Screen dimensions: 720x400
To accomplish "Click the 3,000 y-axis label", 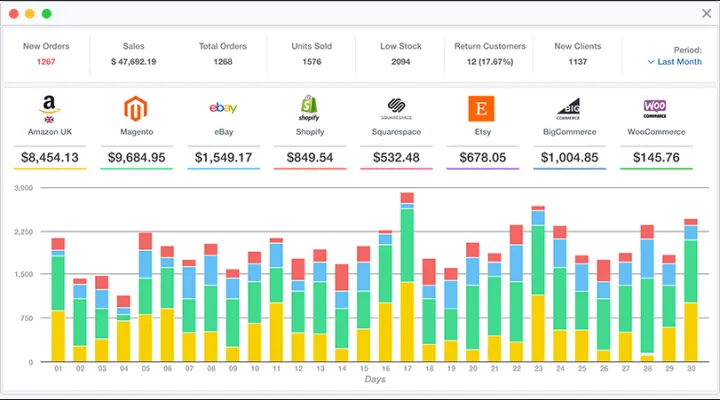I will [23, 188].
